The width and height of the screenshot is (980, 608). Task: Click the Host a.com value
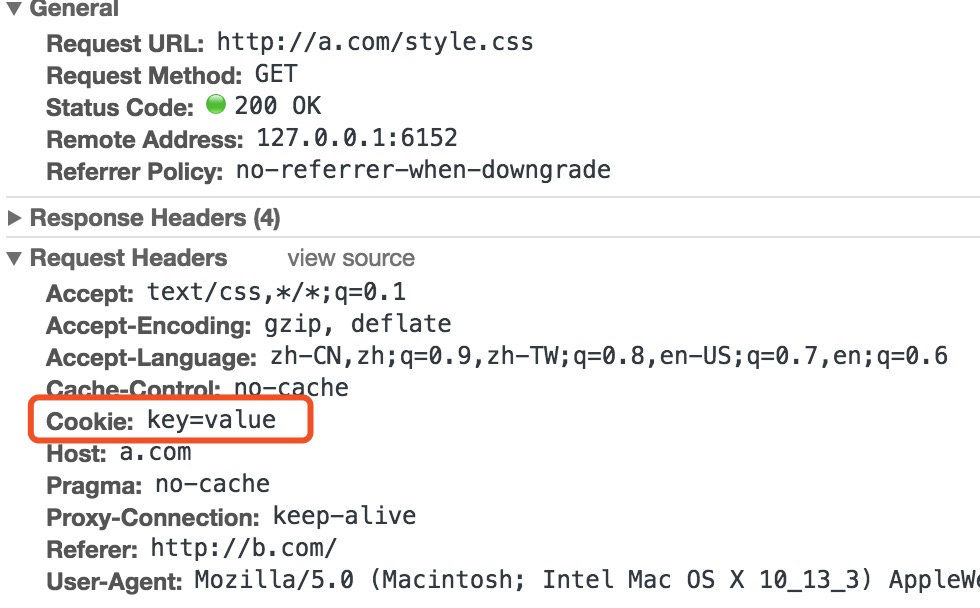[155, 452]
